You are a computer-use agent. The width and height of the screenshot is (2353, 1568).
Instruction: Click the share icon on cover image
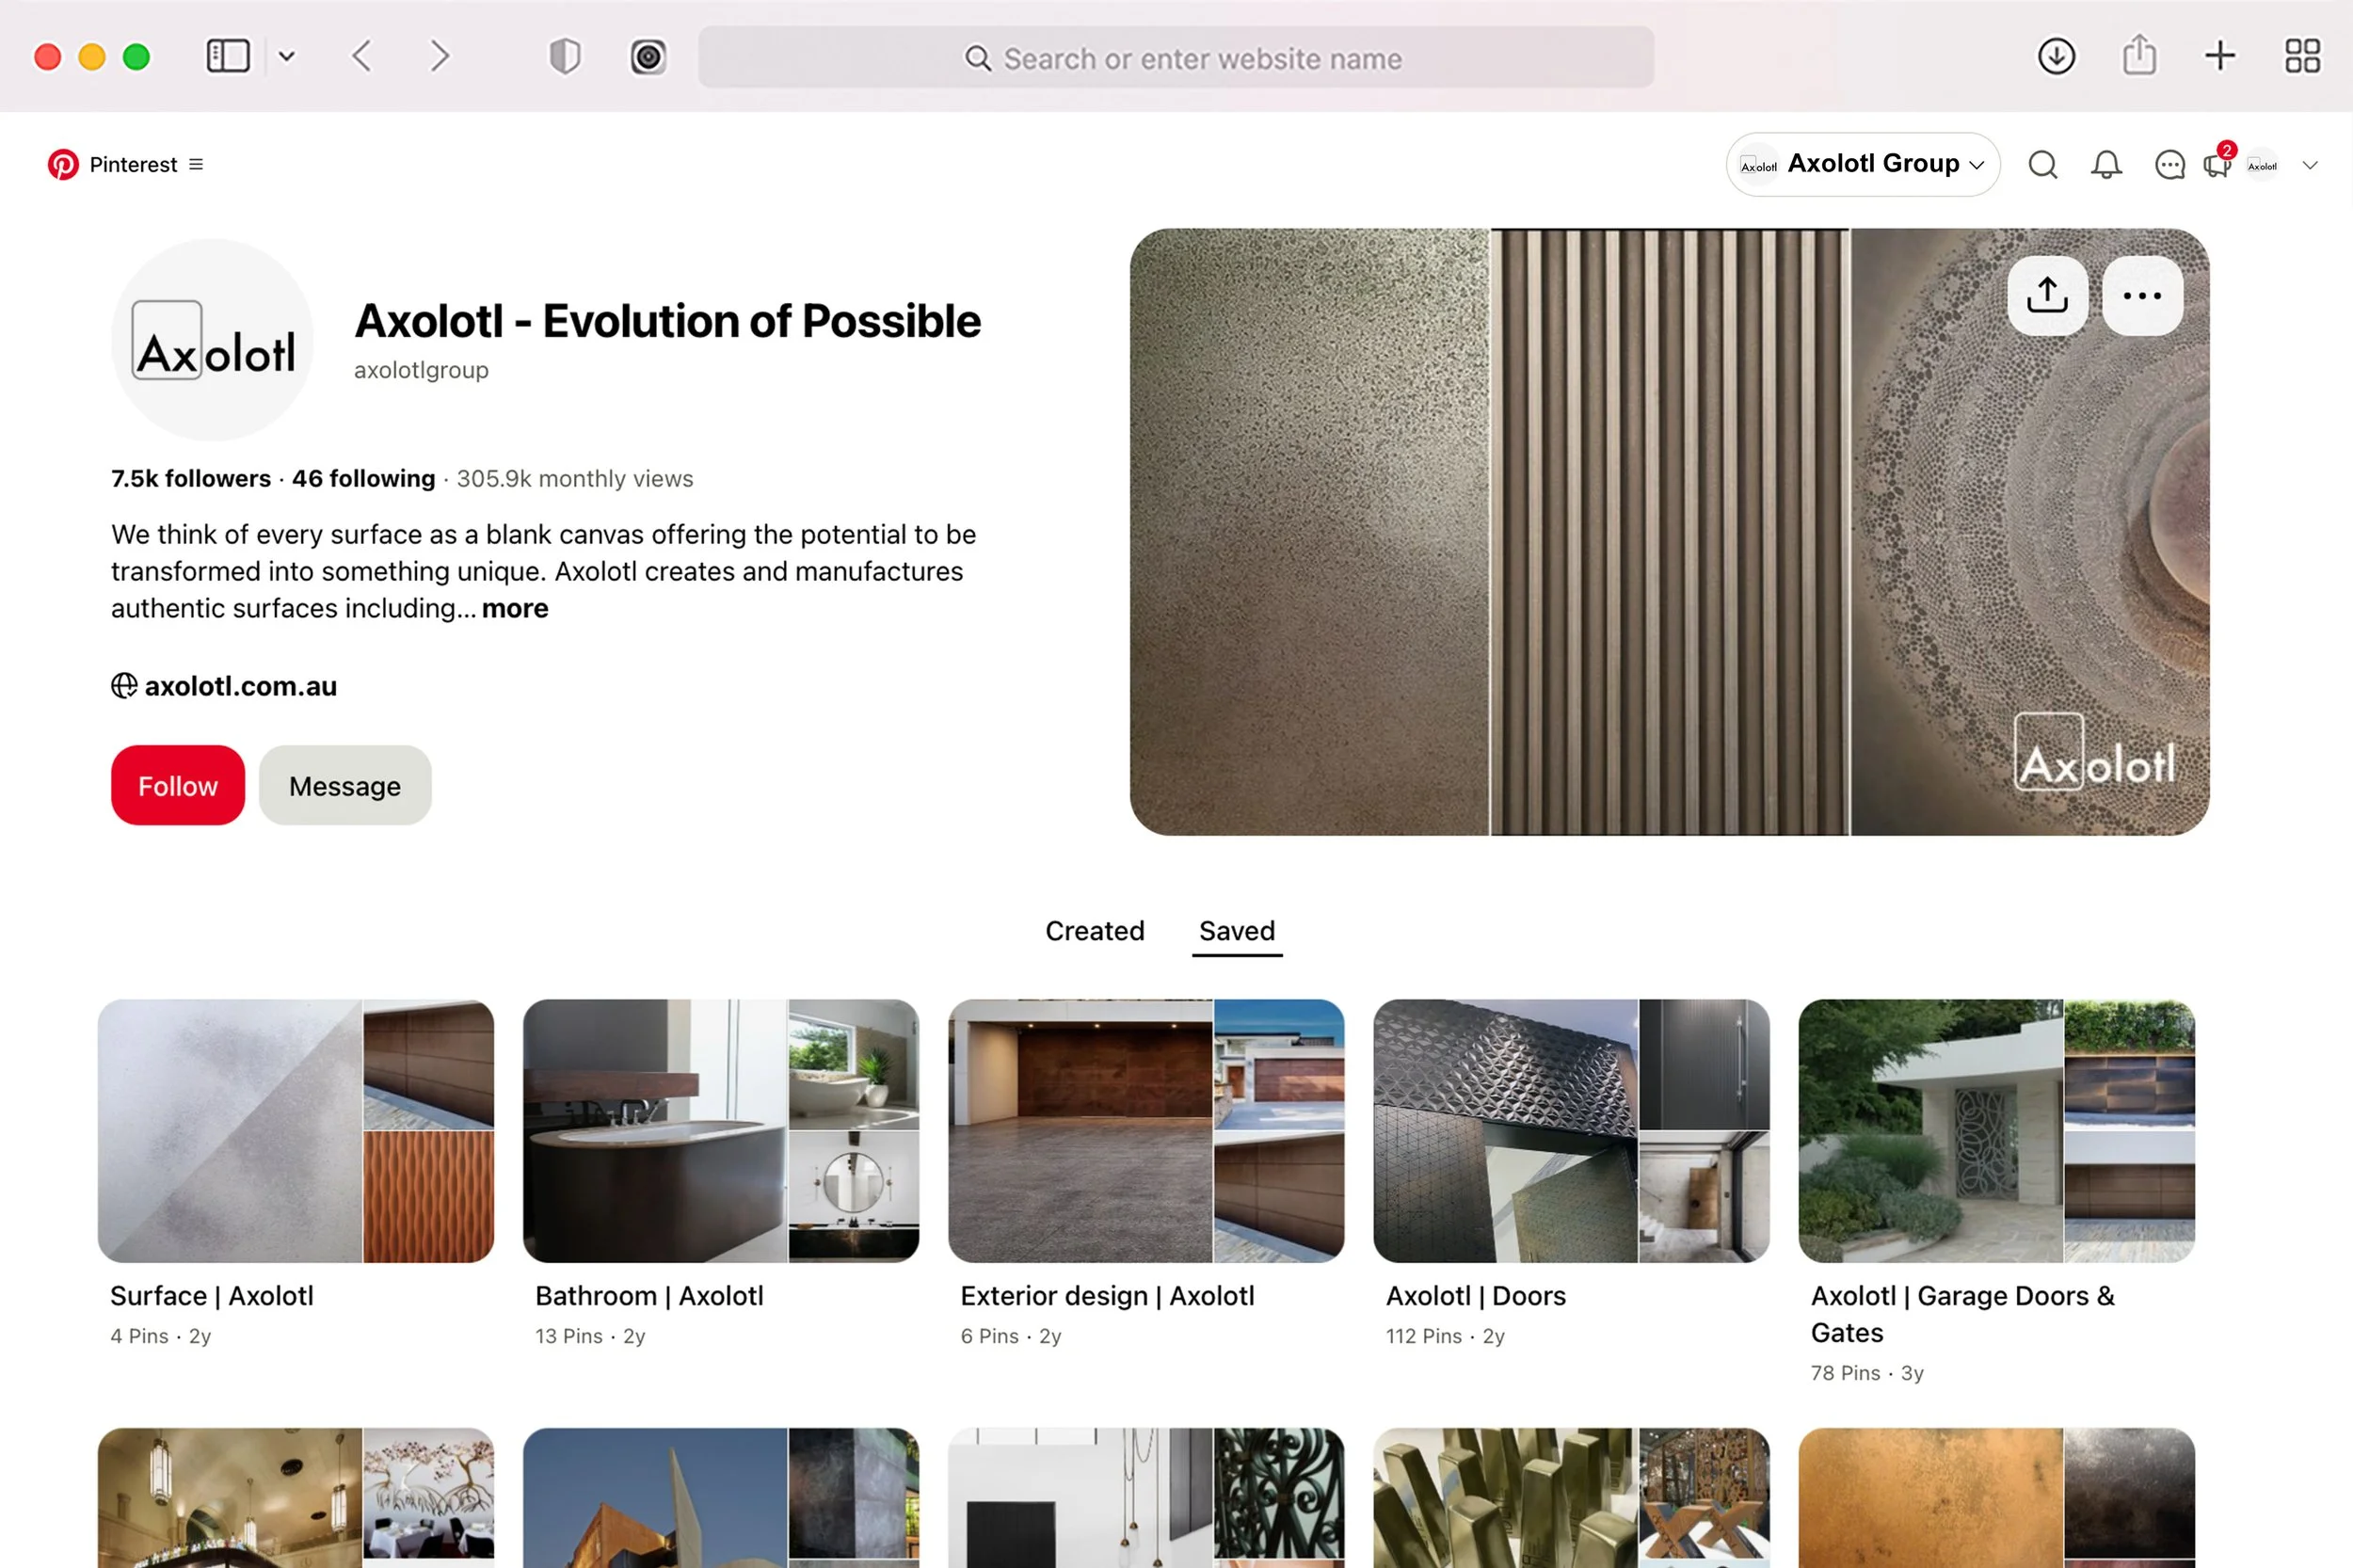[2047, 296]
